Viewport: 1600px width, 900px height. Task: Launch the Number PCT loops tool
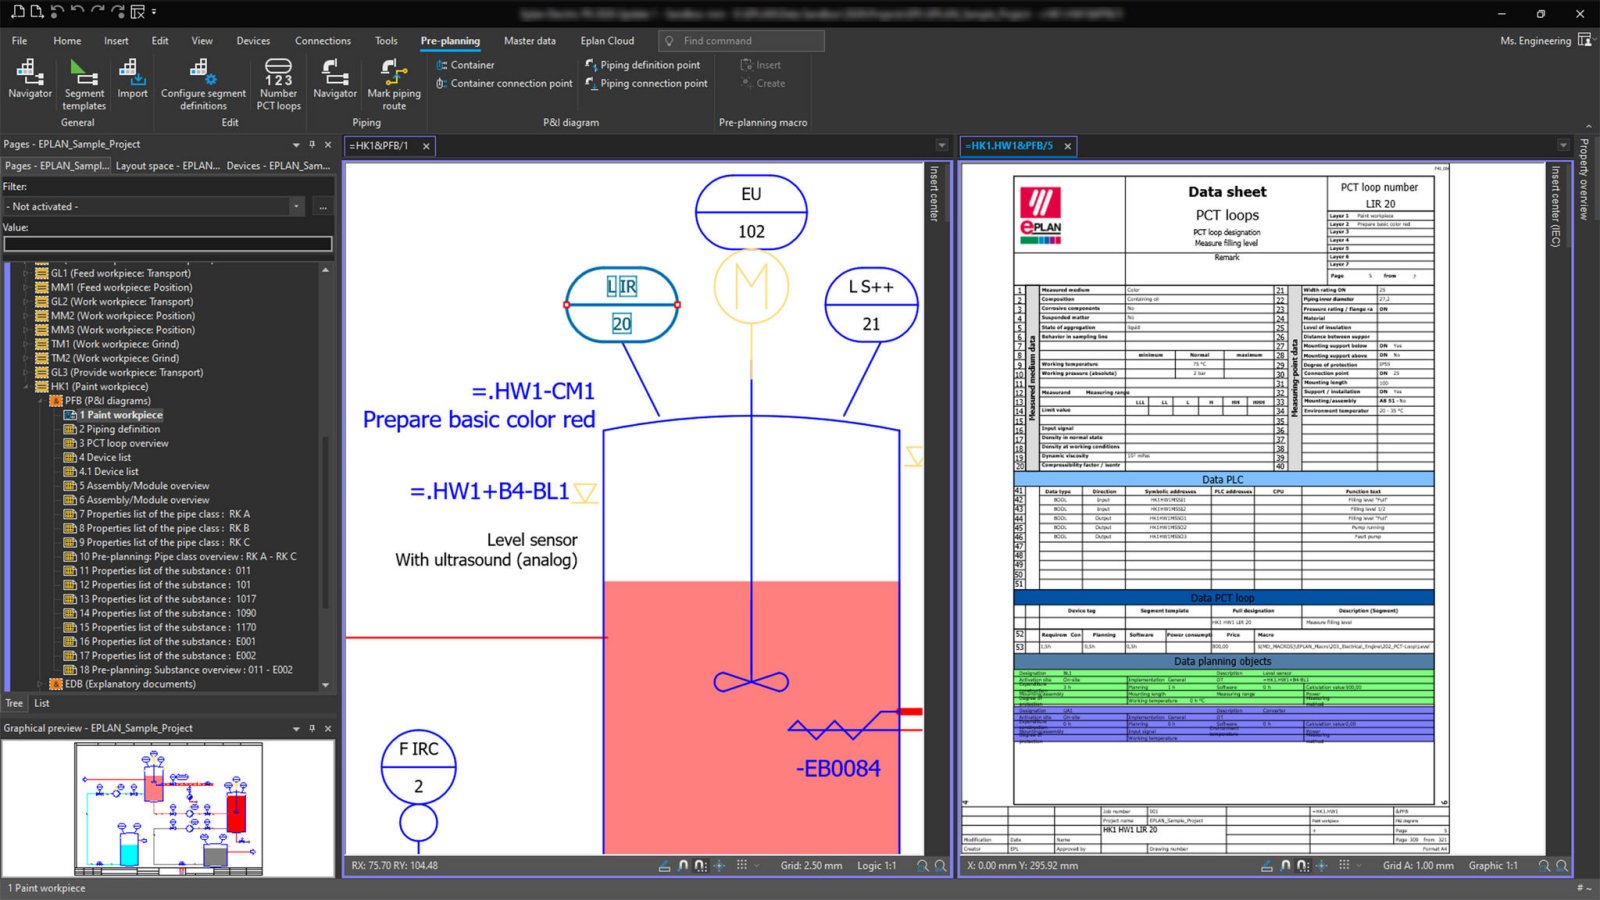pyautogui.click(x=277, y=80)
